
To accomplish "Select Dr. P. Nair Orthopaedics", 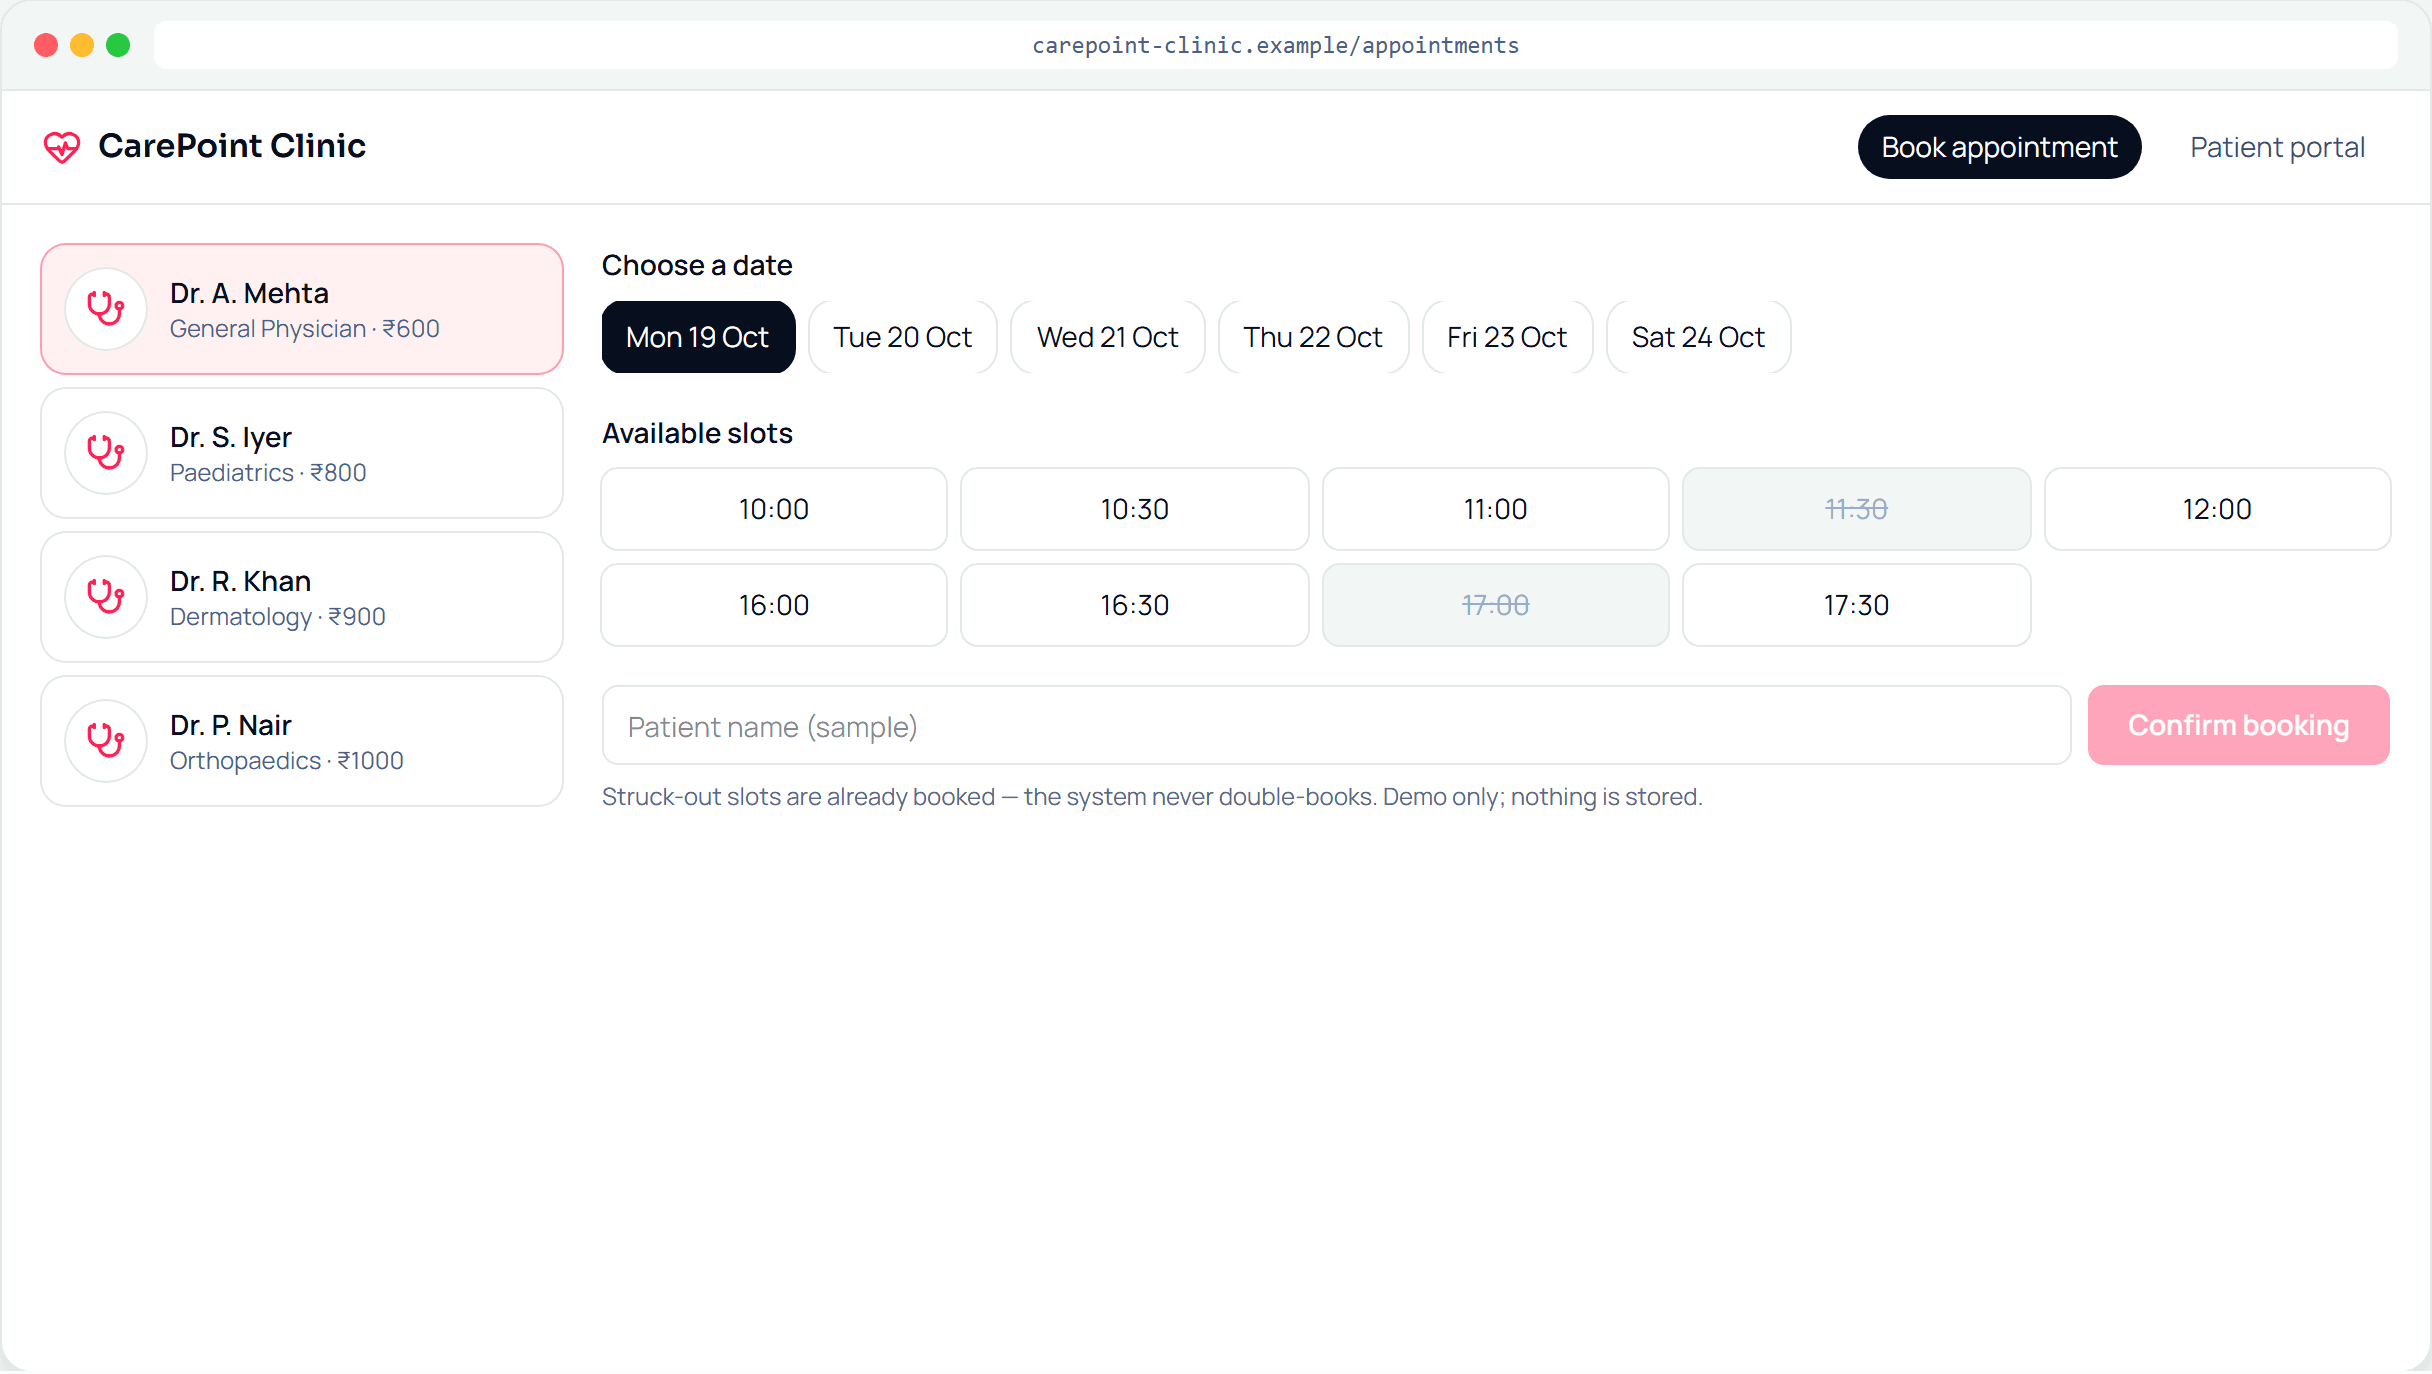I will click(x=302, y=741).
